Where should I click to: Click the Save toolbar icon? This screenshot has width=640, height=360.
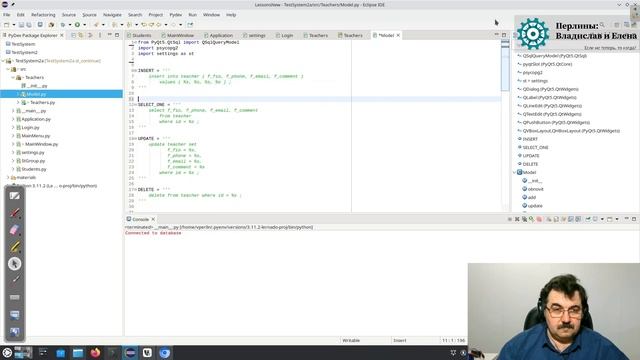point(21,25)
